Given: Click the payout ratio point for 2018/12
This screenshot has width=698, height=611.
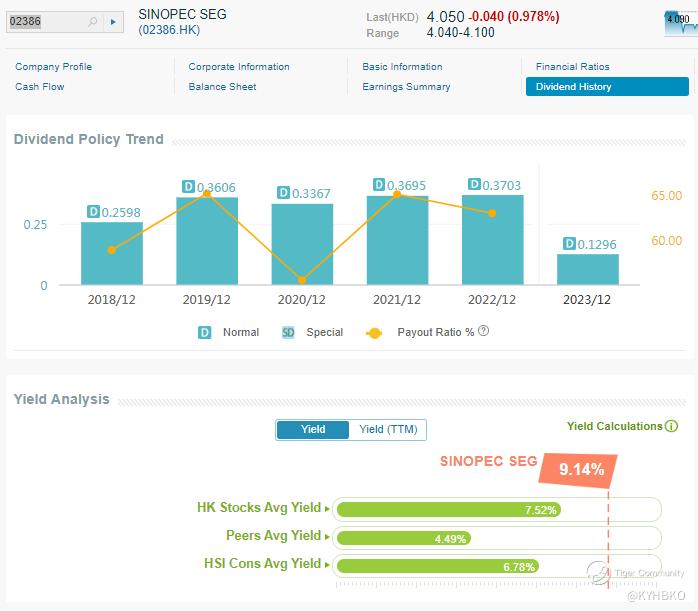Looking at the screenshot, I should (x=112, y=250).
